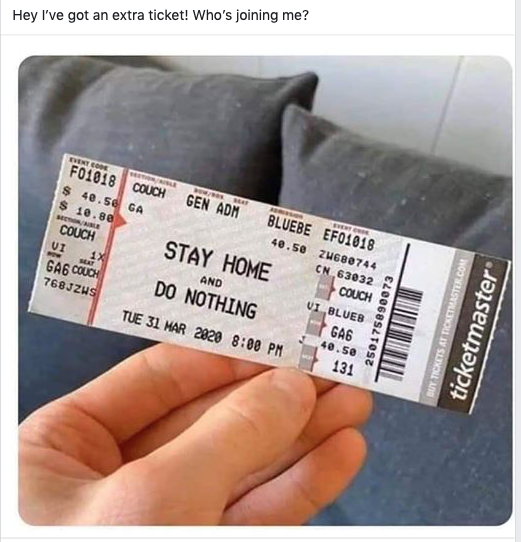This screenshot has height=542, width=521.
Task: Open the ticket photo in the post
Action: click(x=265, y=290)
